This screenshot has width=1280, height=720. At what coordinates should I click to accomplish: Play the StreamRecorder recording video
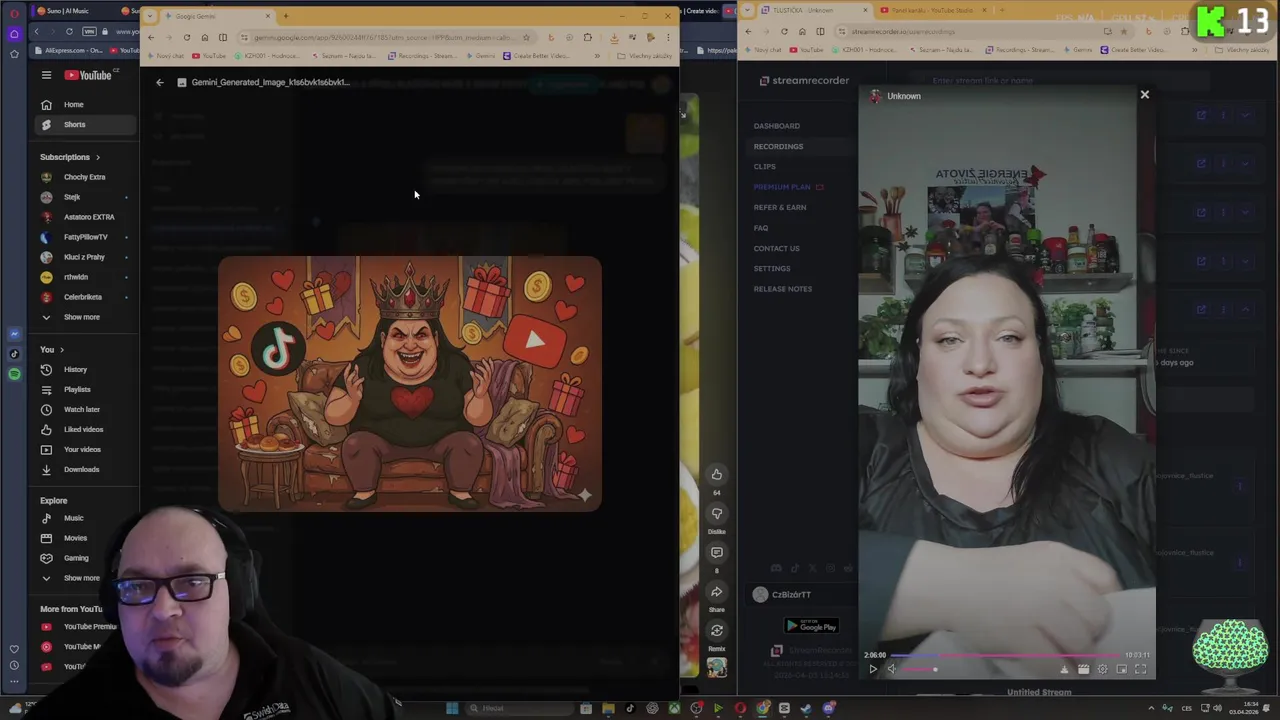coord(873,669)
